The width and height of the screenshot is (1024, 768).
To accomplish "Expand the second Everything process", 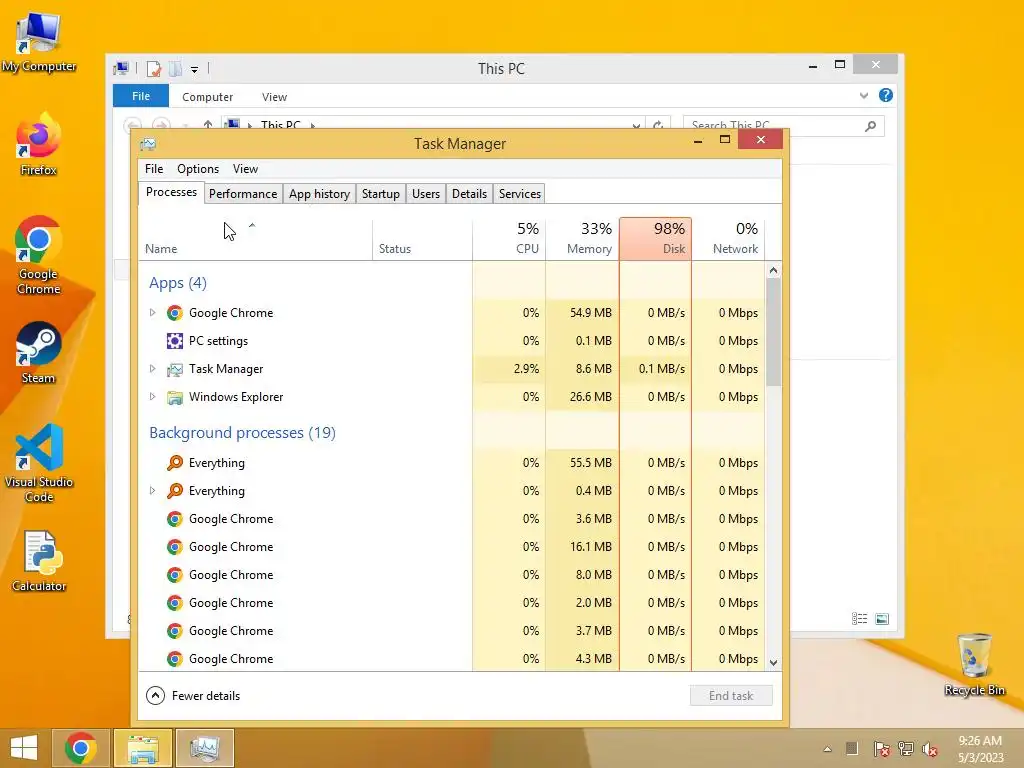I will tap(152, 491).
